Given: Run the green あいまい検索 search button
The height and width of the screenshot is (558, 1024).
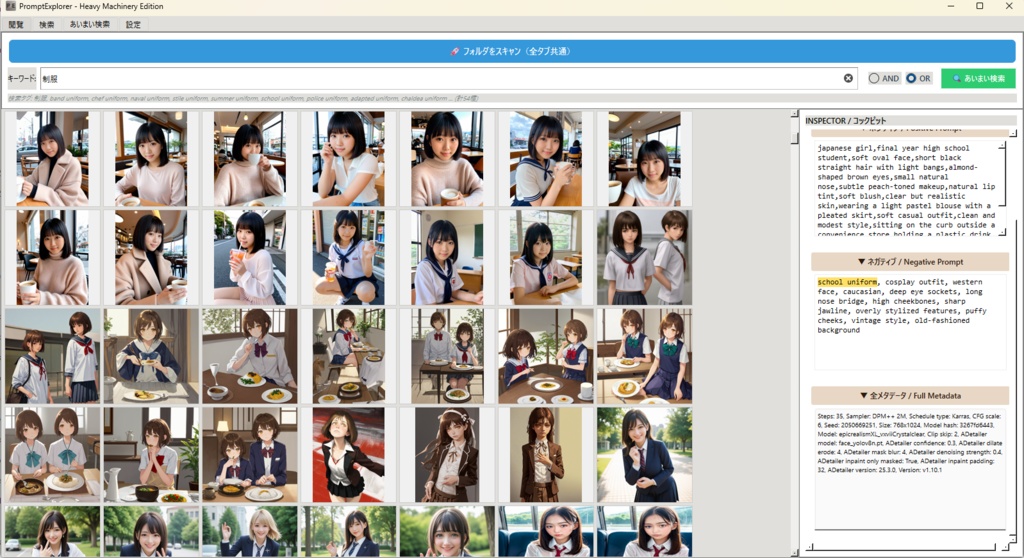Looking at the screenshot, I should tap(978, 78).
